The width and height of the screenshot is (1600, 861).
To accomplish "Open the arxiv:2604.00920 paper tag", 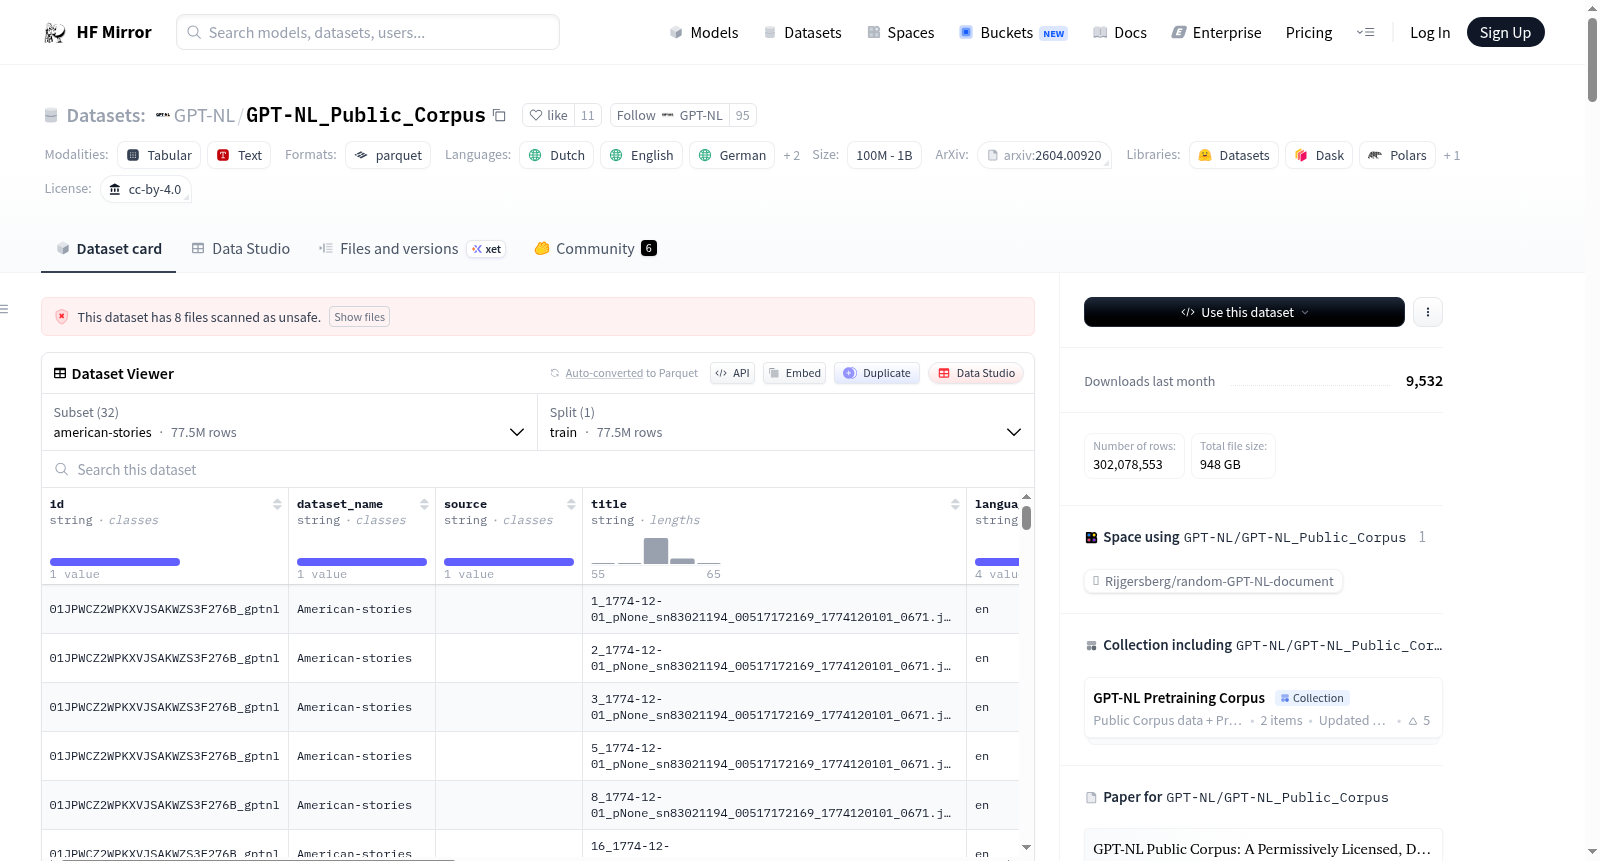I will pos(1044,155).
